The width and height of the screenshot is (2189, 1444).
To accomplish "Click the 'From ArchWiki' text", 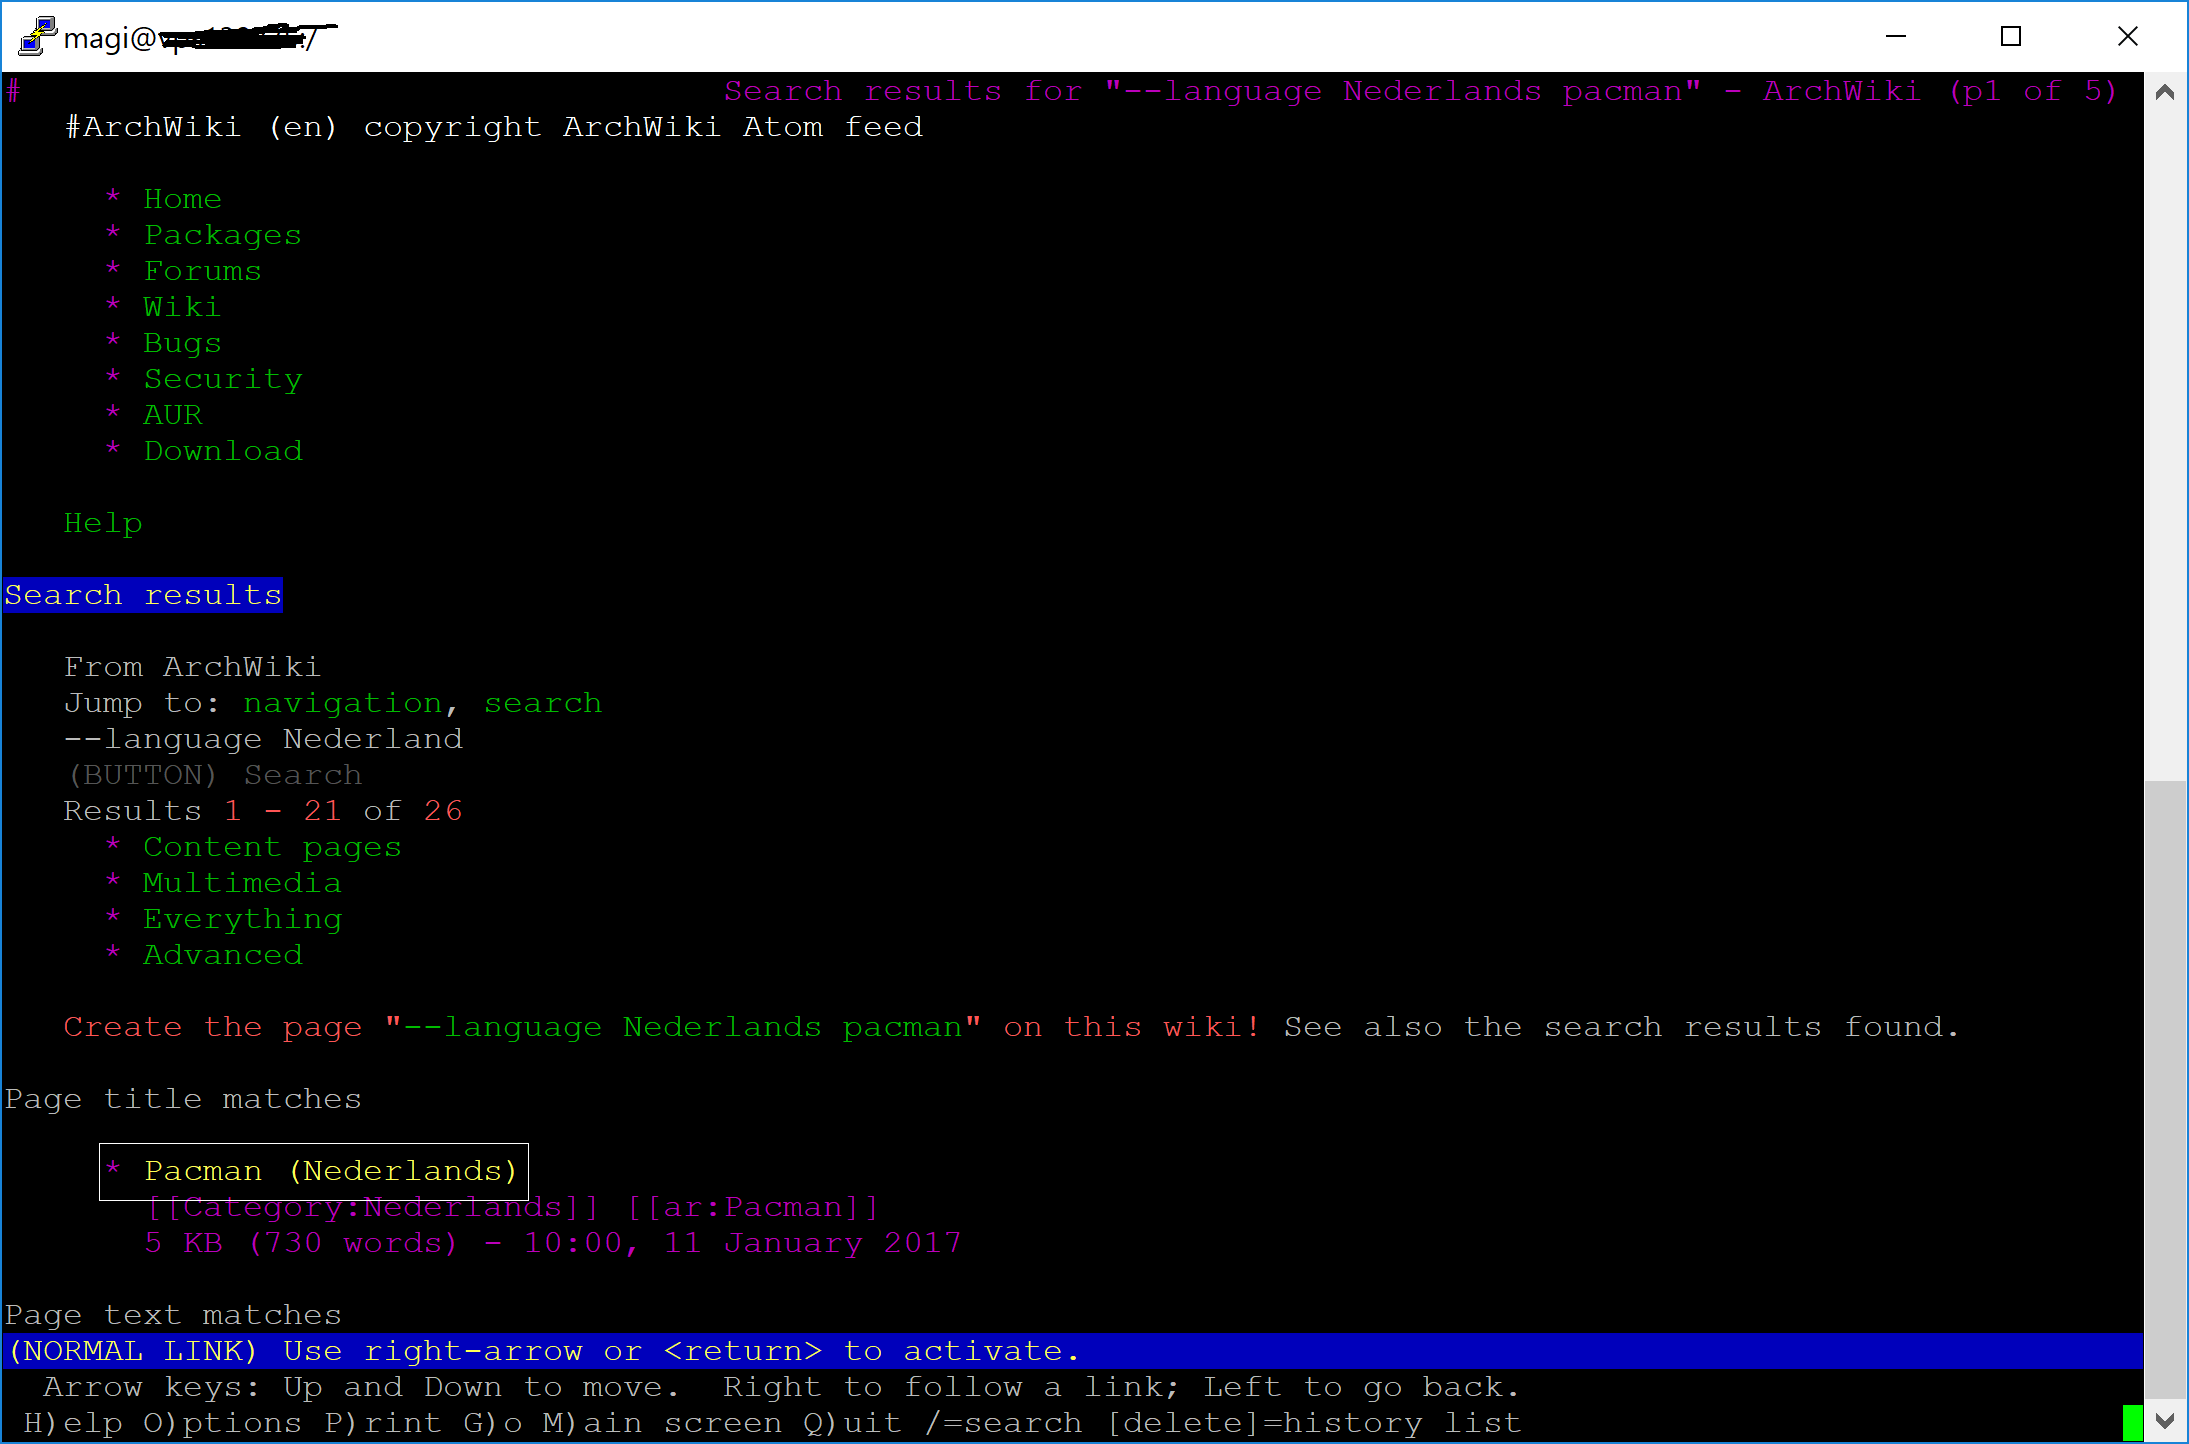I will tap(192, 667).
